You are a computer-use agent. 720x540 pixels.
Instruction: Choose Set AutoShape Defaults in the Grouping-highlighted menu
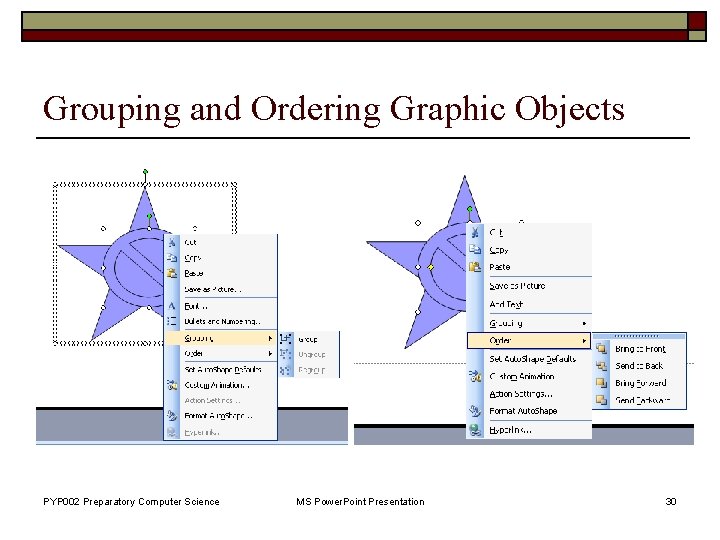coord(223,369)
